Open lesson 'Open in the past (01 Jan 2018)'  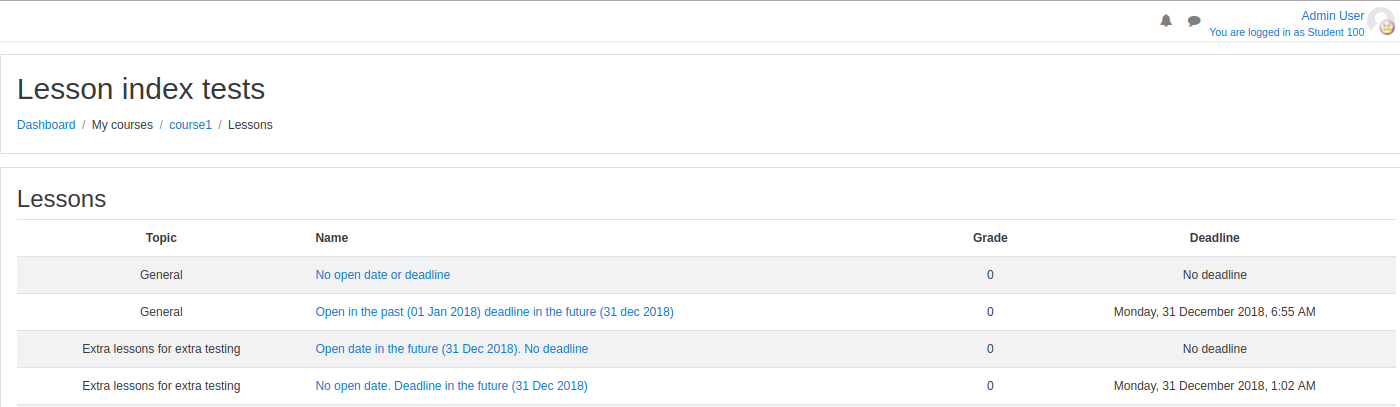[494, 312]
